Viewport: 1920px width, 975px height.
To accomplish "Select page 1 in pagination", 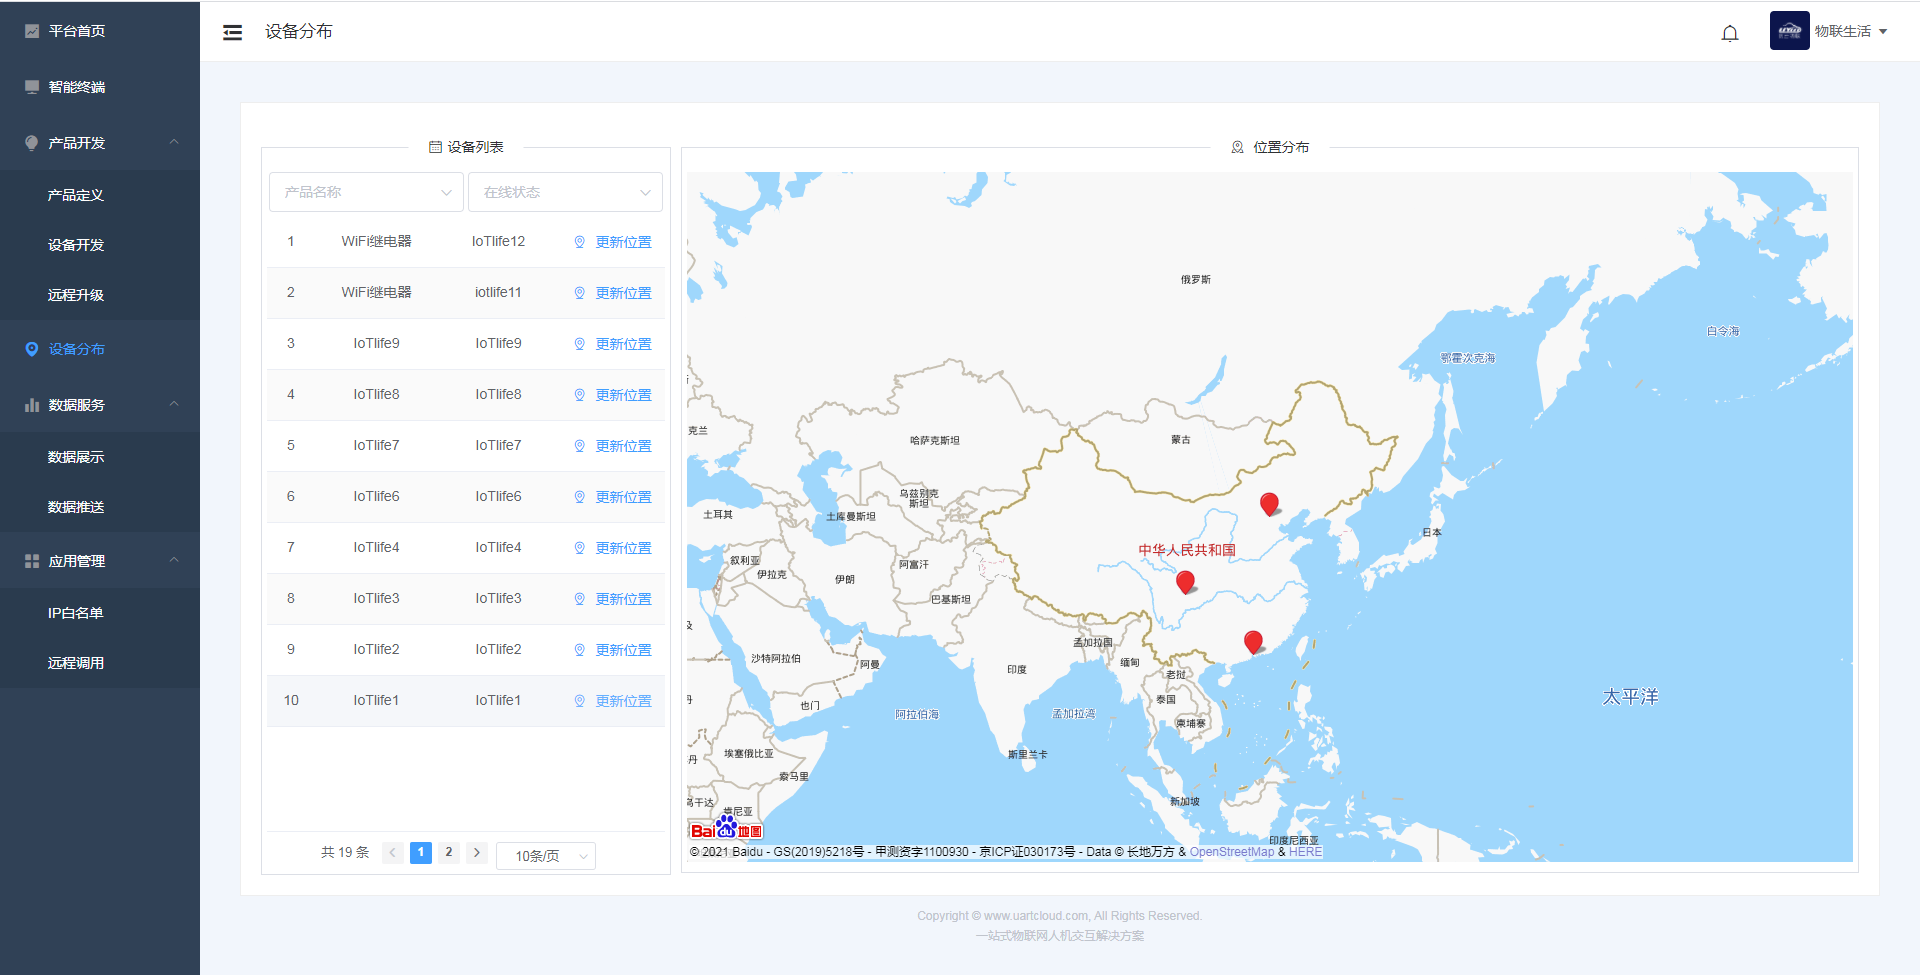I will tap(421, 853).
